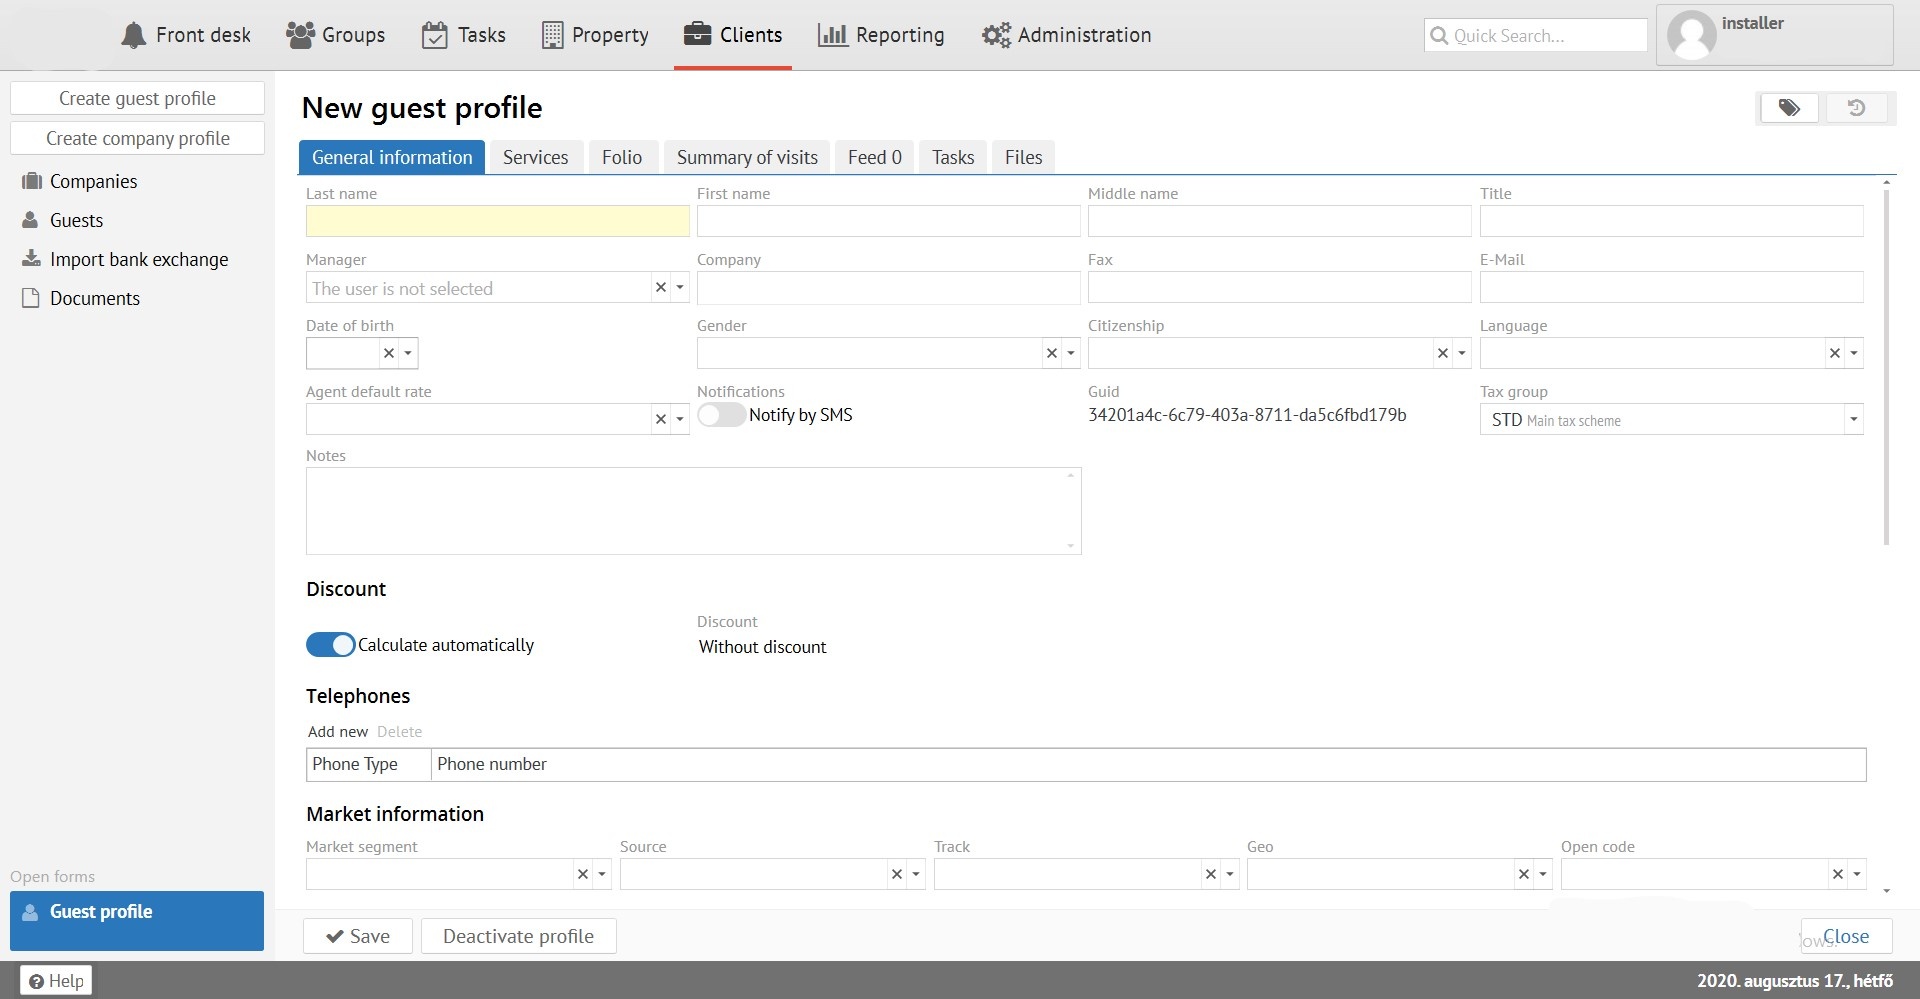
Task: Enable the Notify by SMS toggle
Action: click(721, 415)
